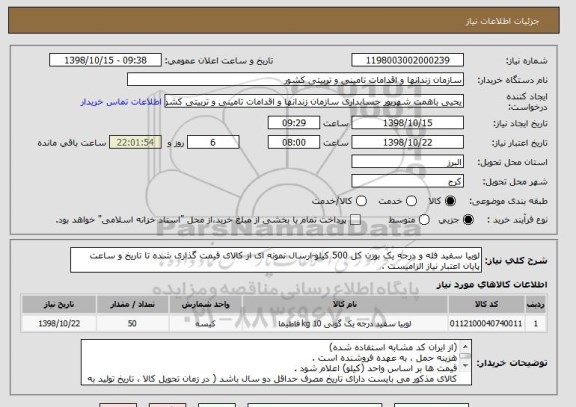Click the delivery province field البرز

coord(407,162)
